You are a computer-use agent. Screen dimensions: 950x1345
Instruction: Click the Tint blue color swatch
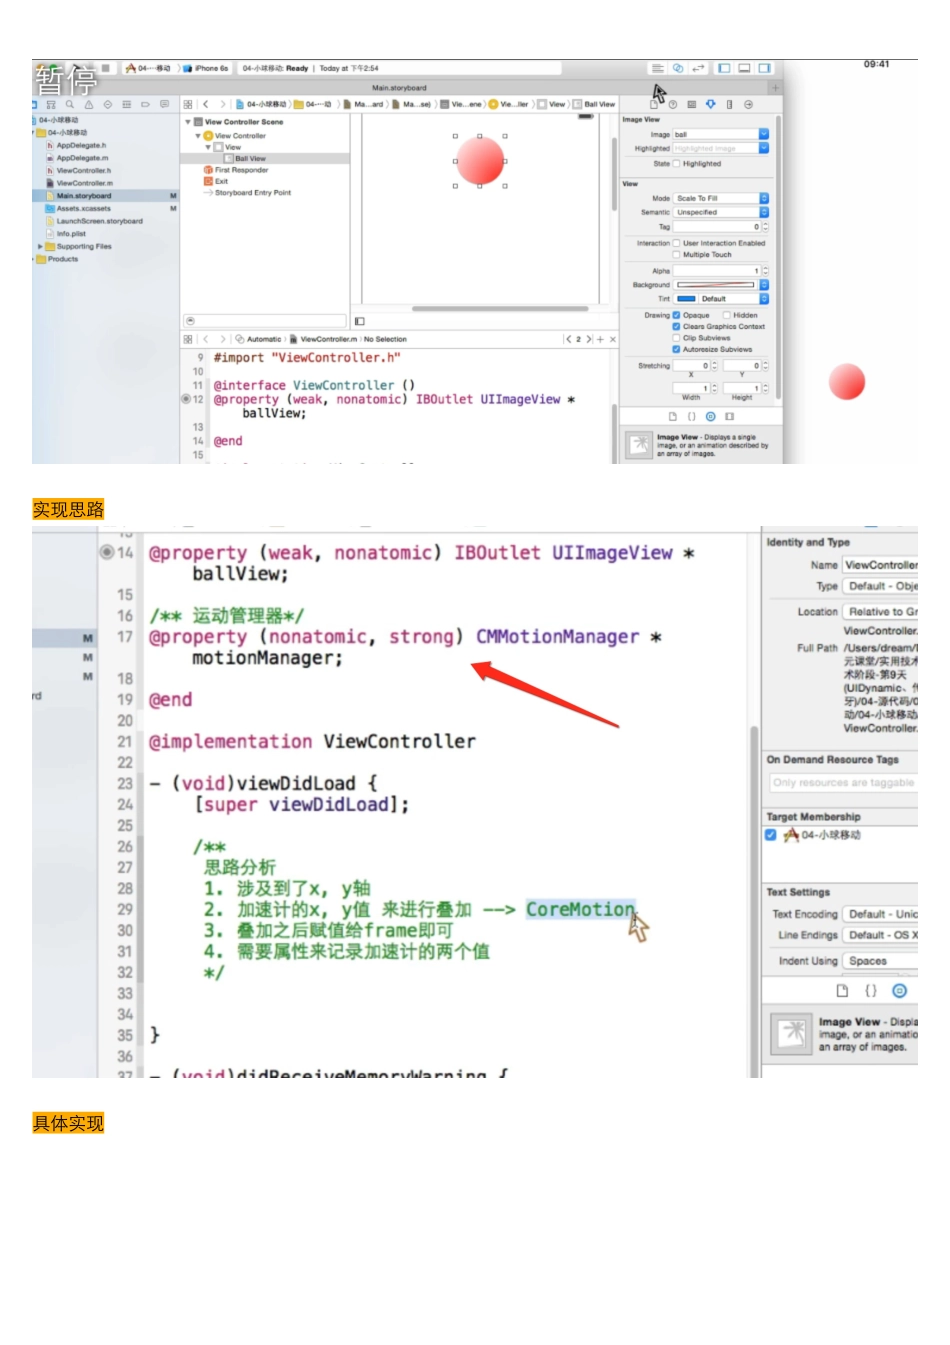[686, 299]
